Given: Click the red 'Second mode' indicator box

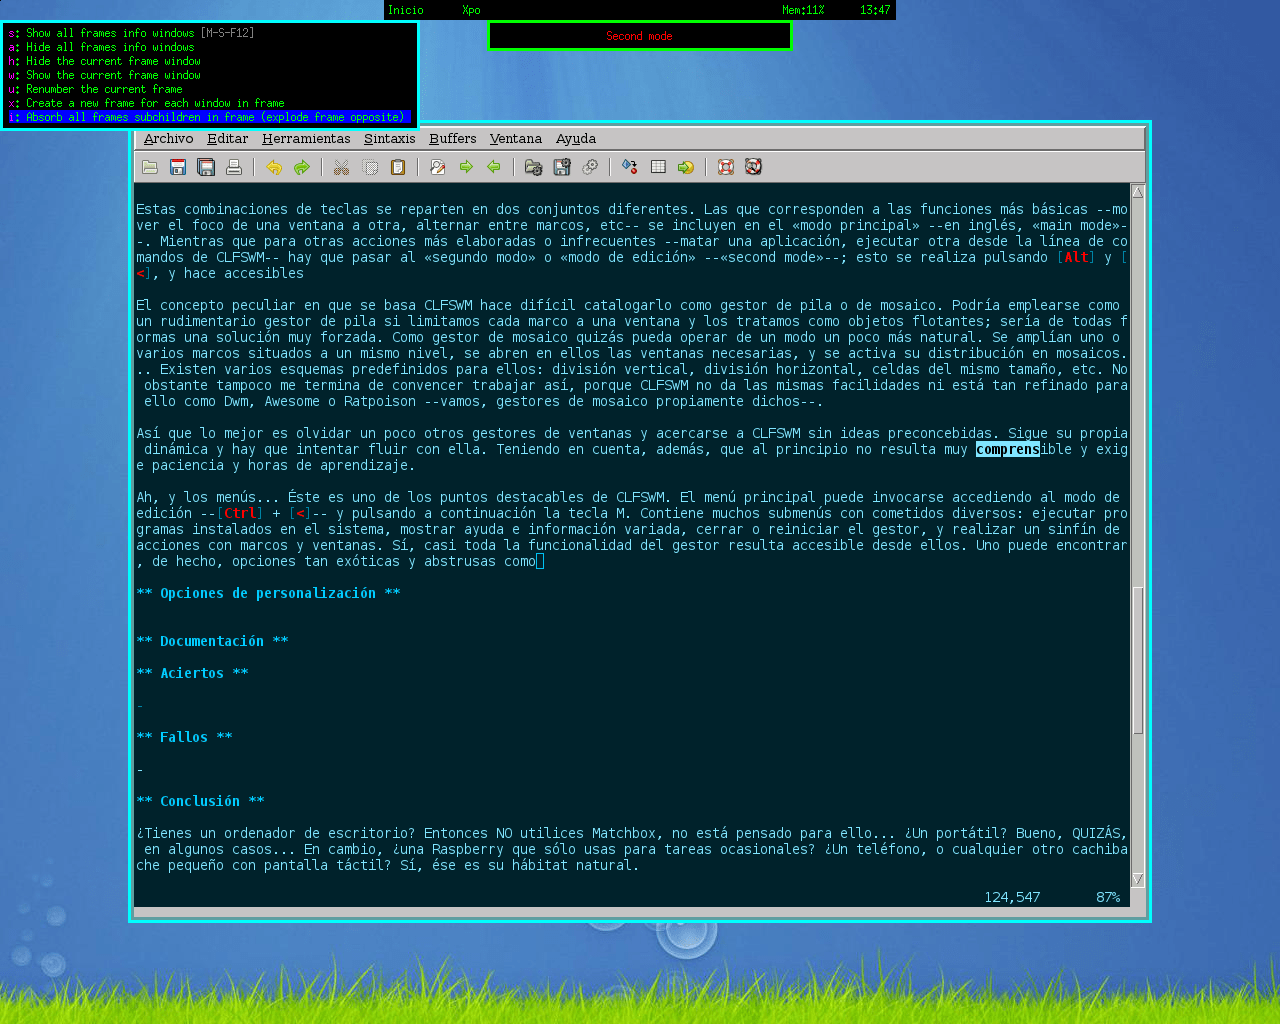Looking at the screenshot, I should (640, 36).
